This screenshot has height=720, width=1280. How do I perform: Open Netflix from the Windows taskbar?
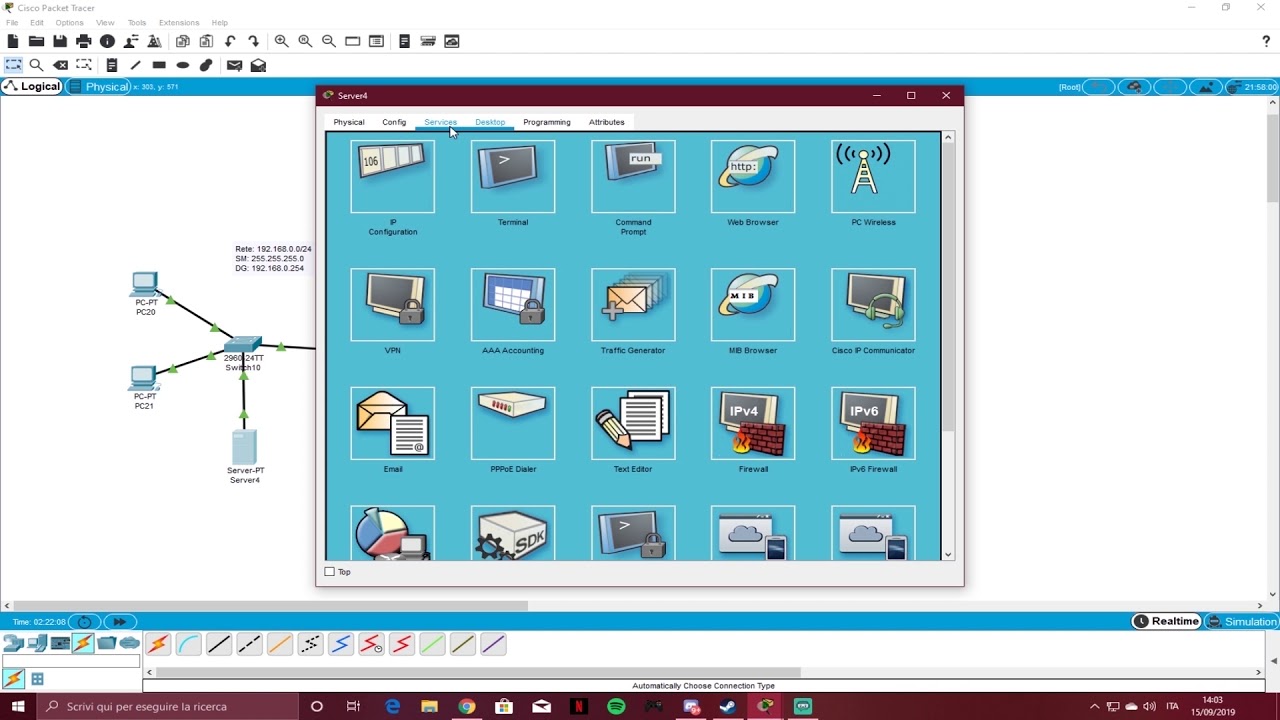pyautogui.click(x=579, y=706)
